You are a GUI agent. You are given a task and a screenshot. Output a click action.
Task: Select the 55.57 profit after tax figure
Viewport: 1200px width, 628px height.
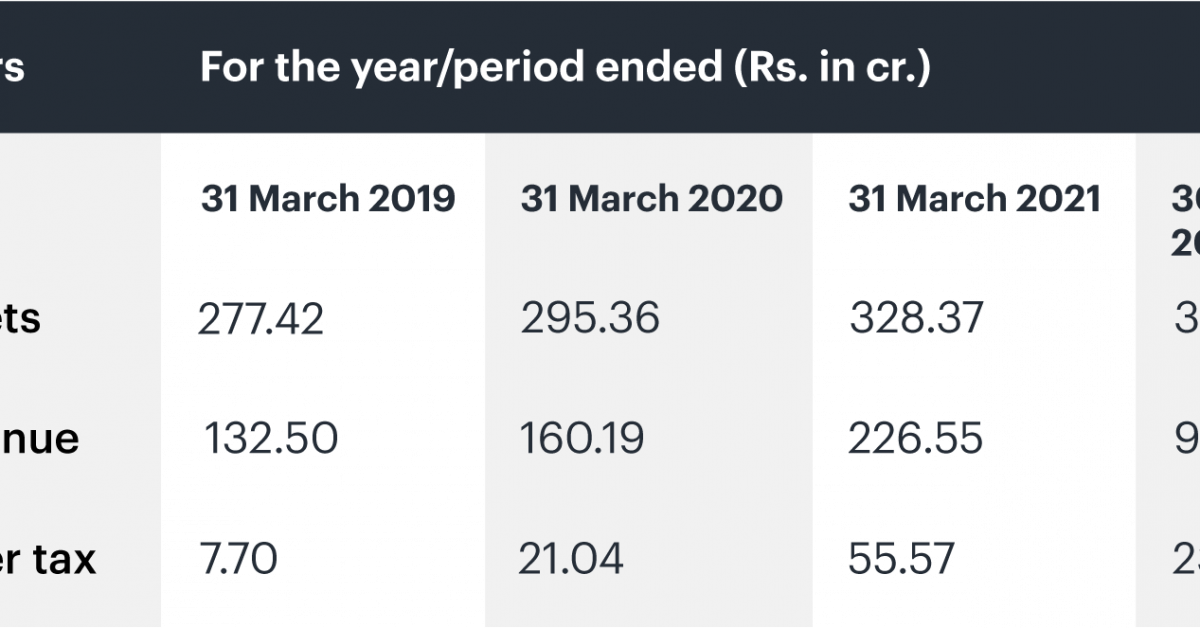click(902, 558)
